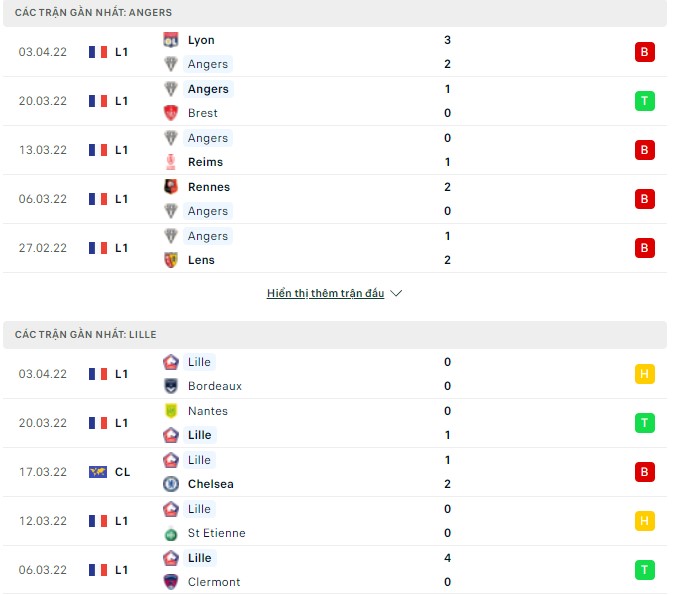Click the St Etienne team logo
This screenshot has width=676, height=595.
(170, 533)
